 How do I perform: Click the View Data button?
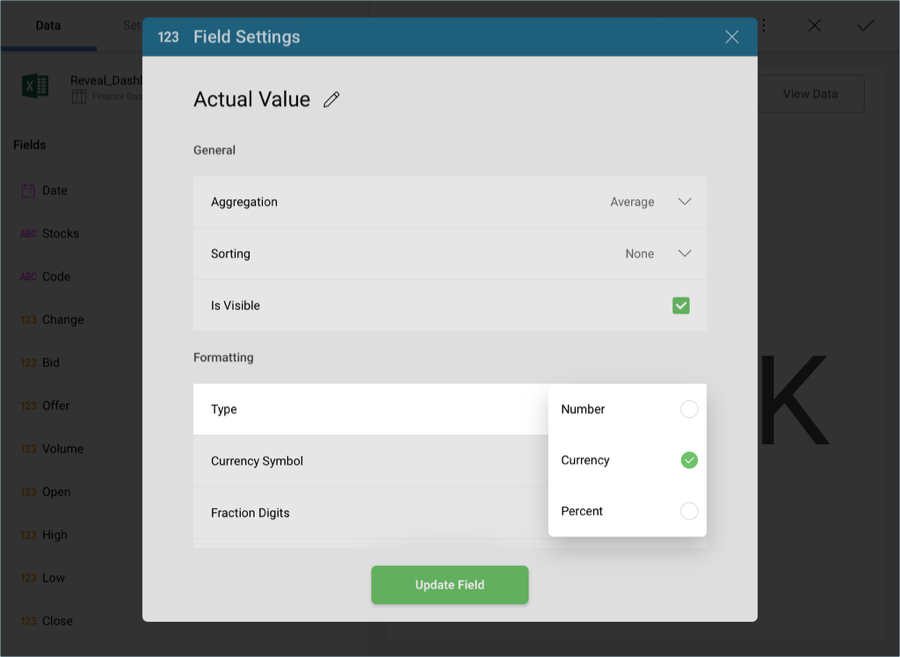pos(810,94)
